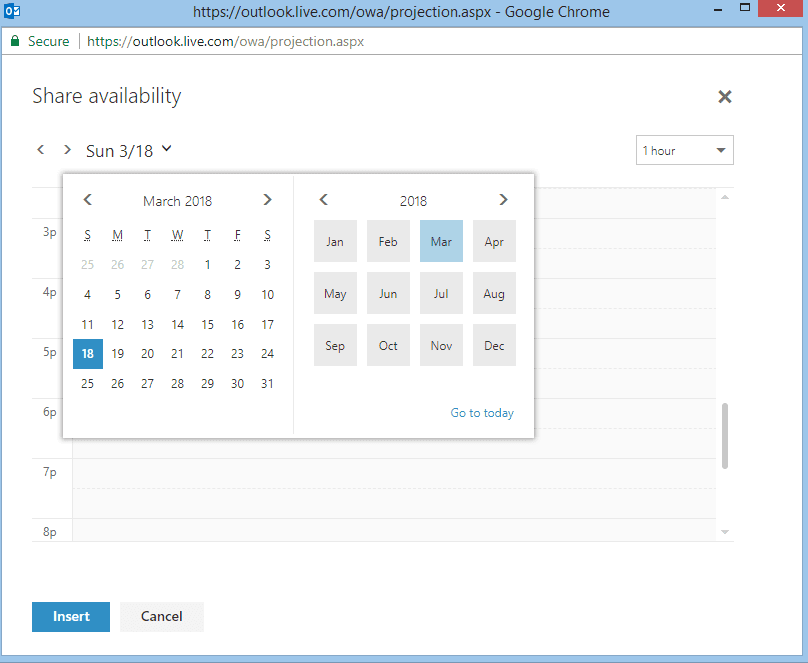Click the vertical scrollbar thumb in schedule
This screenshot has width=808, height=663.
click(725, 436)
